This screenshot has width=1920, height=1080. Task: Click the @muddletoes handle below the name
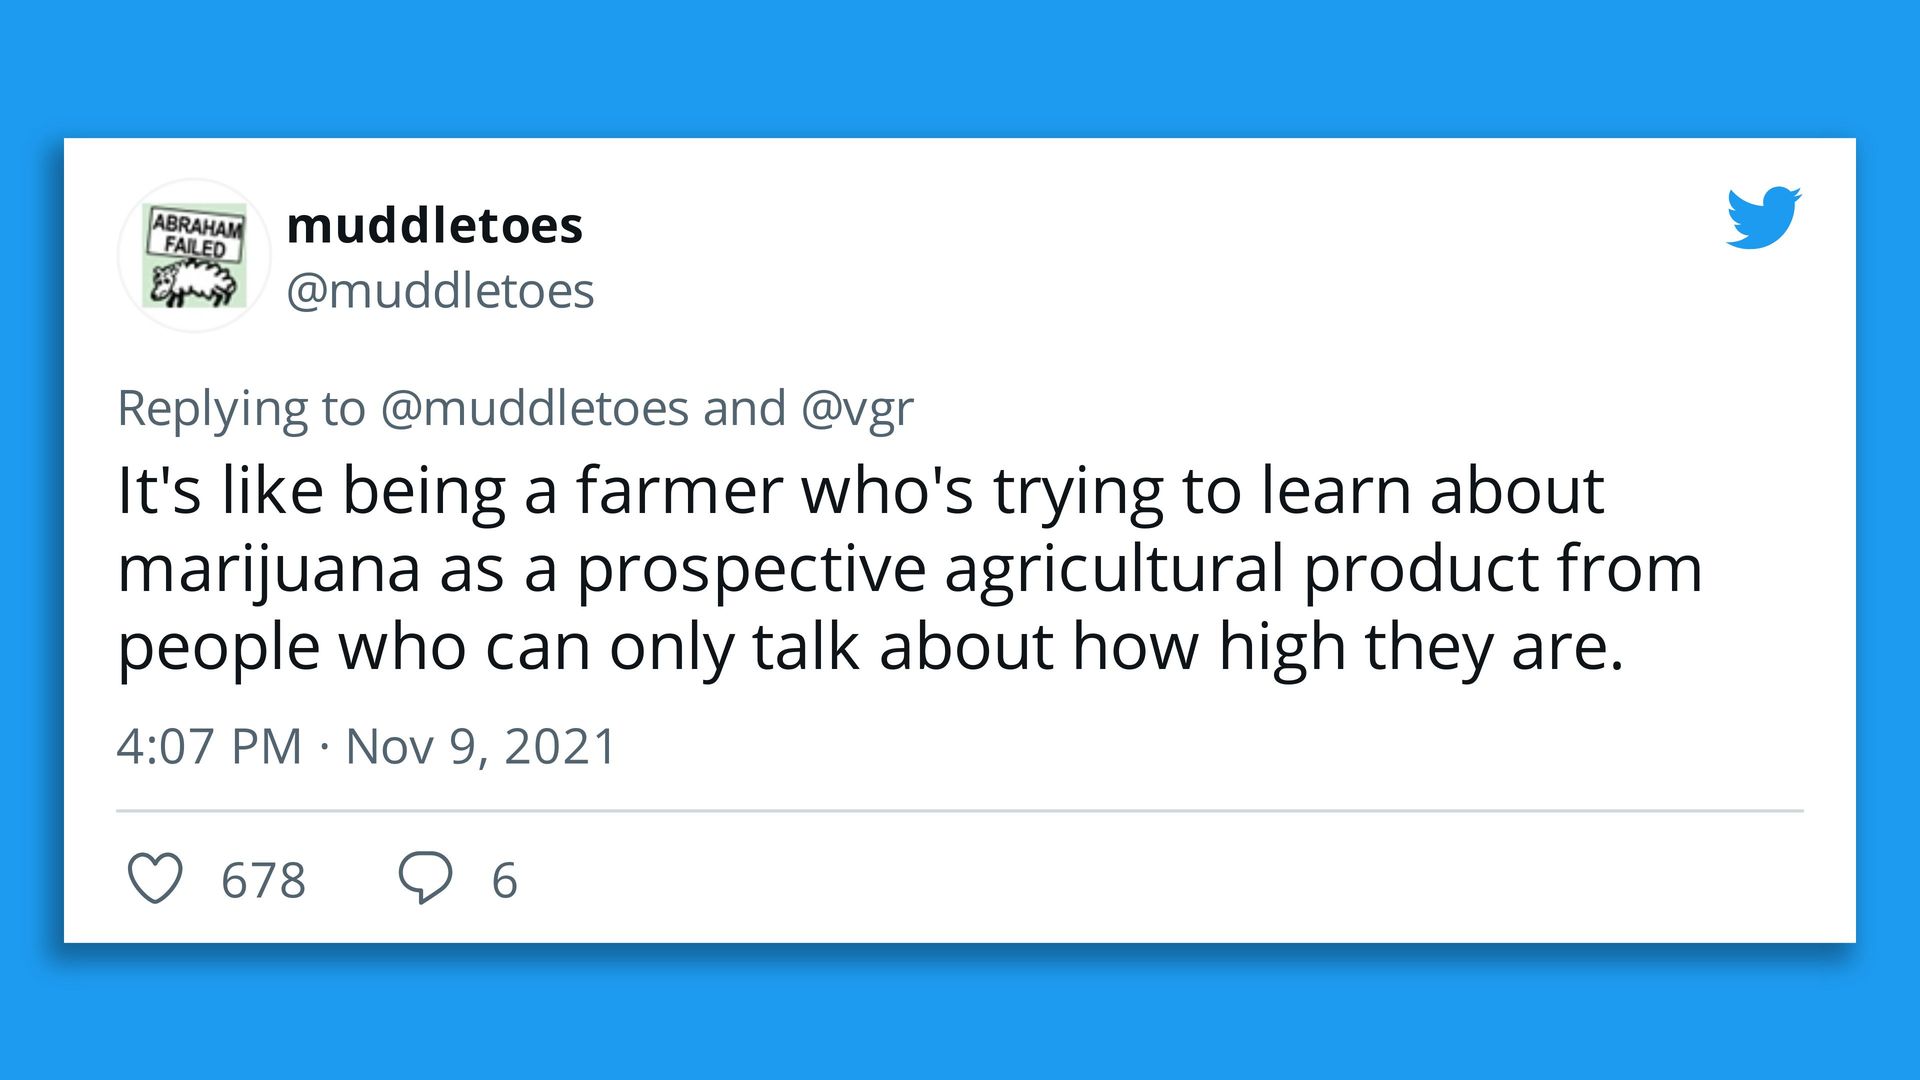(x=440, y=291)
